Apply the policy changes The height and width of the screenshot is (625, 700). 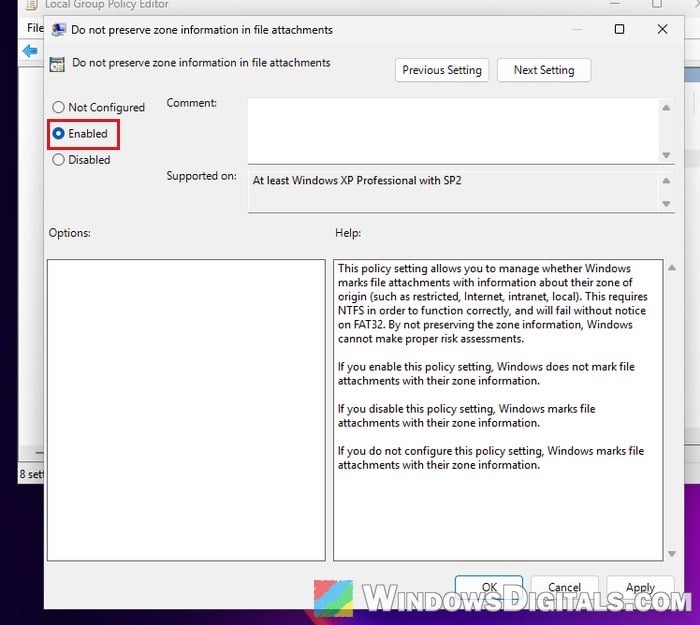point(640,587)
